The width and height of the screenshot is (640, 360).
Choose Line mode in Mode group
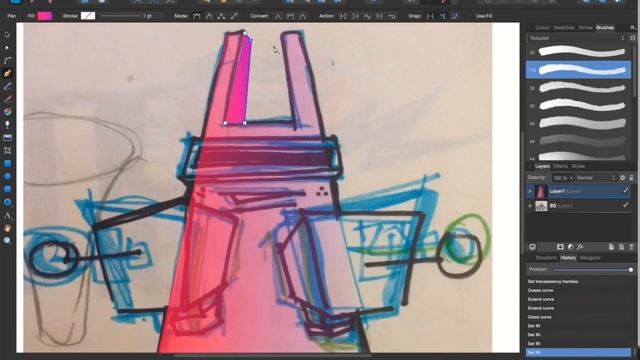(234, 16)
